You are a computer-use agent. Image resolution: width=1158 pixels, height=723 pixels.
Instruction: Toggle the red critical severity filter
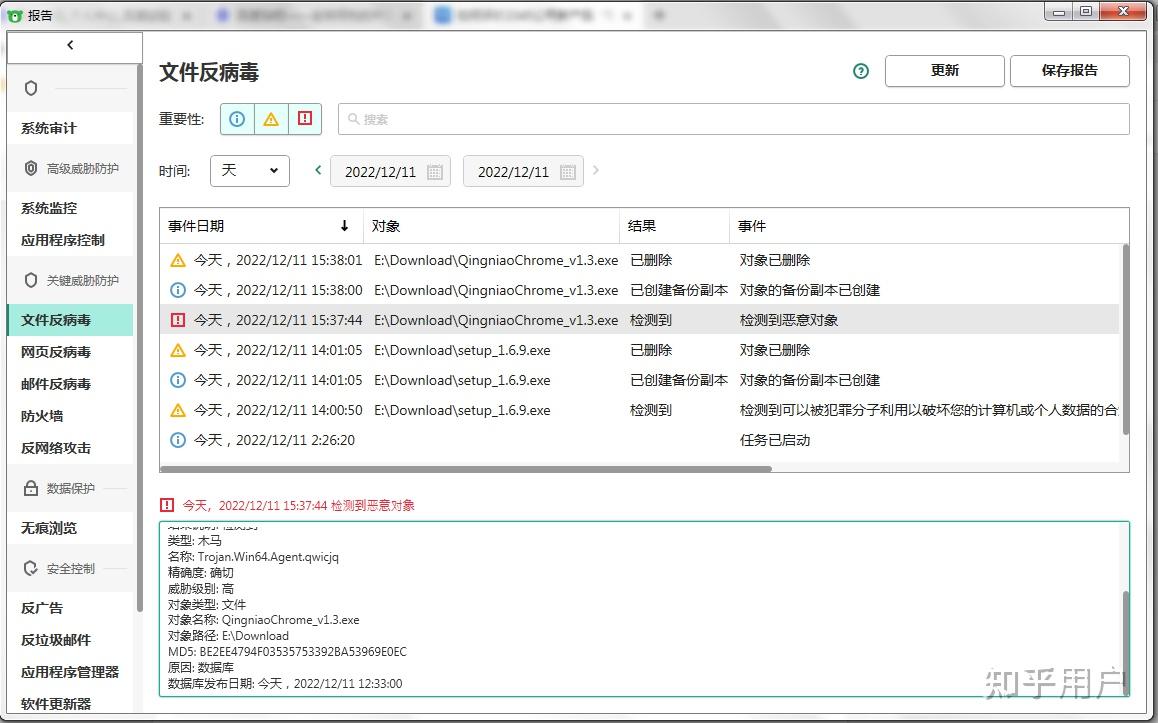click(x=303, y=118)
